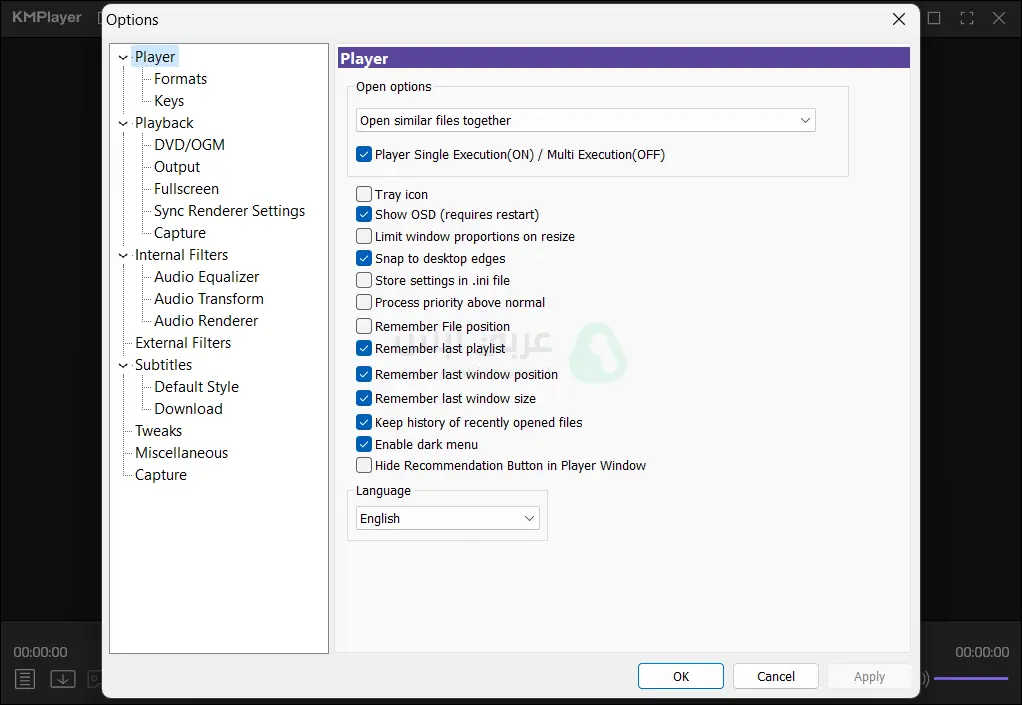Viewport: 1022px width, 705px height.
Task: Select Audio Equalizer in the options tree
Action: tap(206, 277)
